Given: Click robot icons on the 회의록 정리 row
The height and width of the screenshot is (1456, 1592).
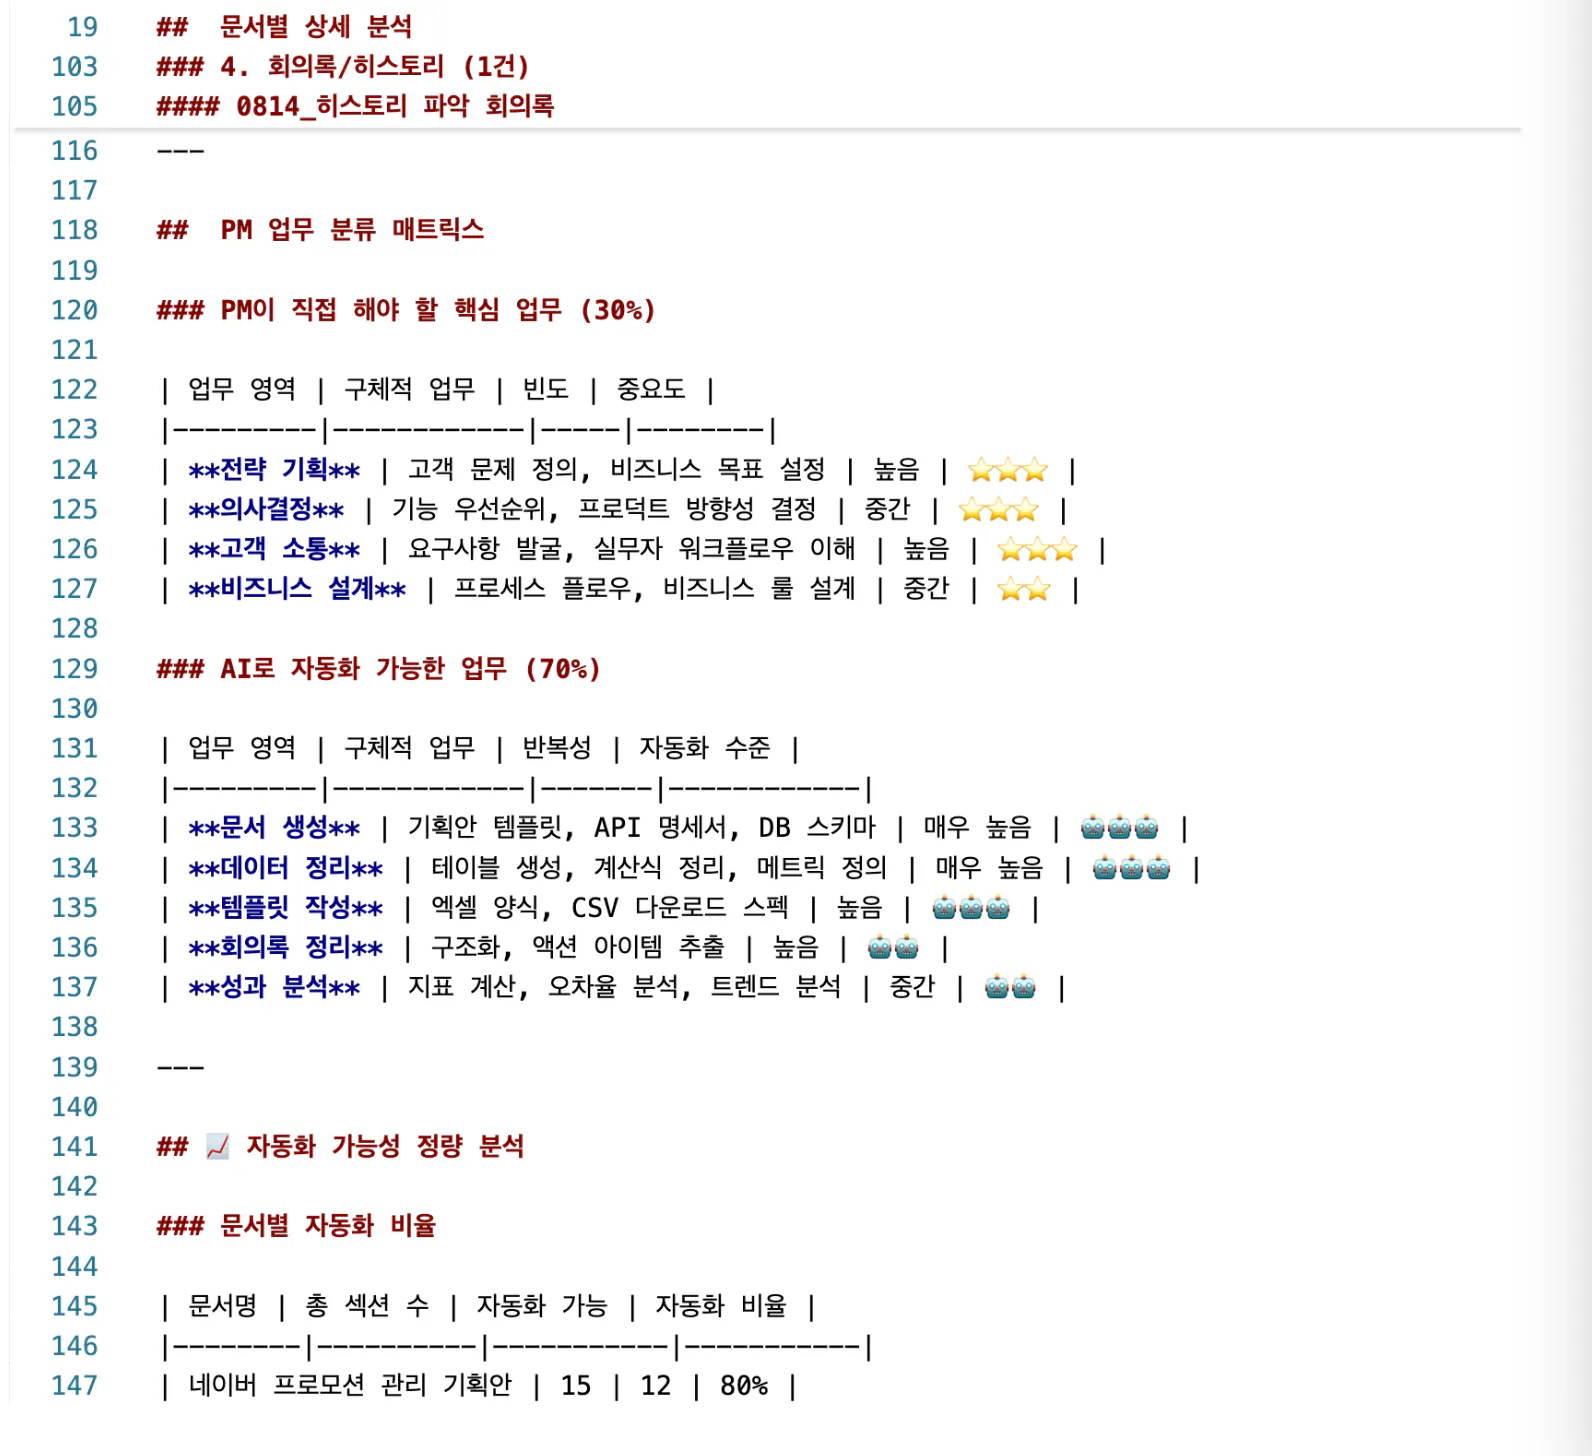Looking at the screenshot, I should [x=893, y=948].
